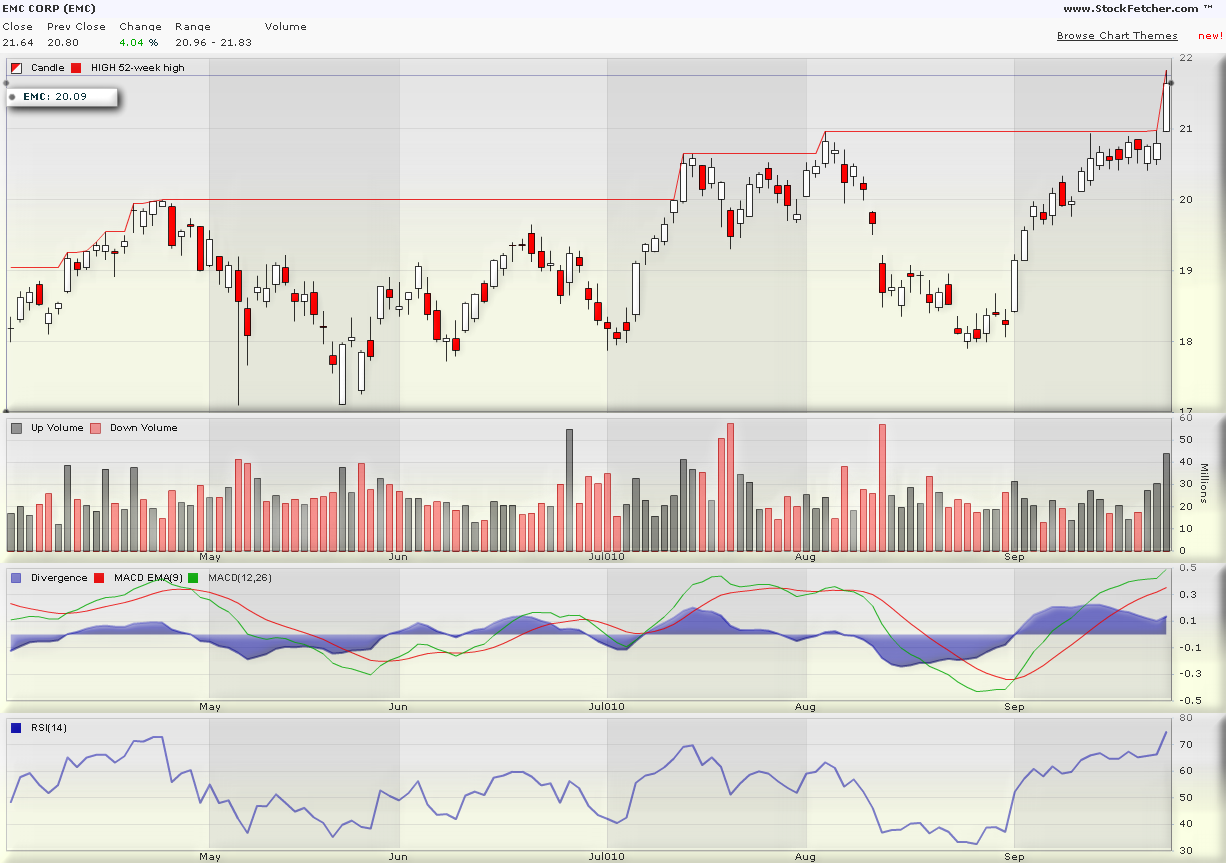The width and height of the screenshot is (1226, 863).
Task: Click the EMC: 20.09 price tooltip
Action: pos(62,97)
